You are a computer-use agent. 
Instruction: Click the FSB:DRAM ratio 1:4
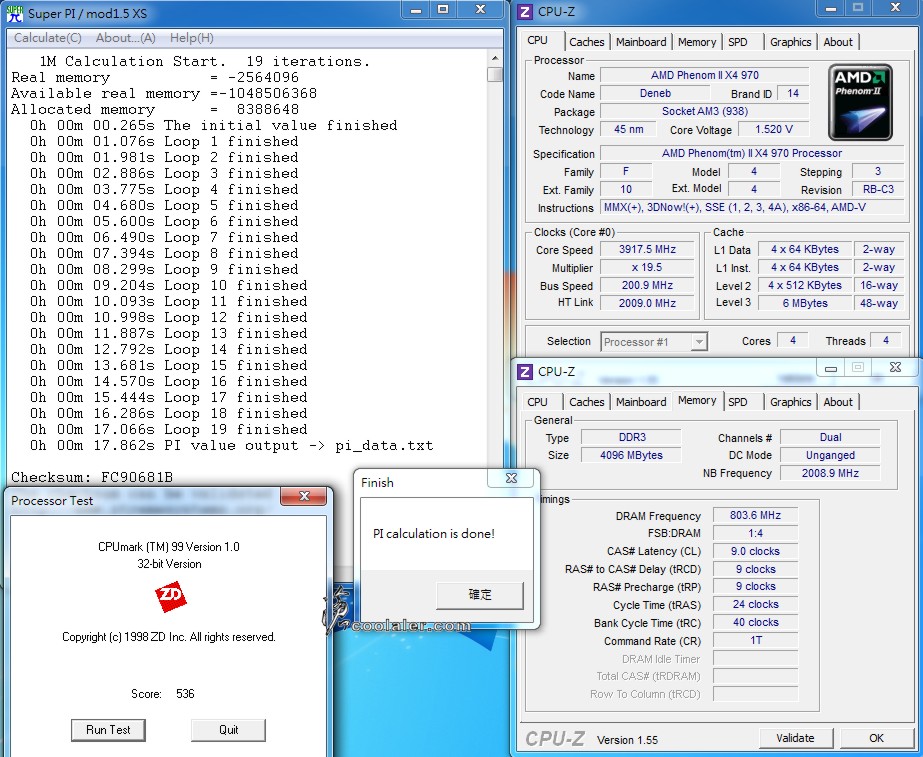click(x=755, y=533)
